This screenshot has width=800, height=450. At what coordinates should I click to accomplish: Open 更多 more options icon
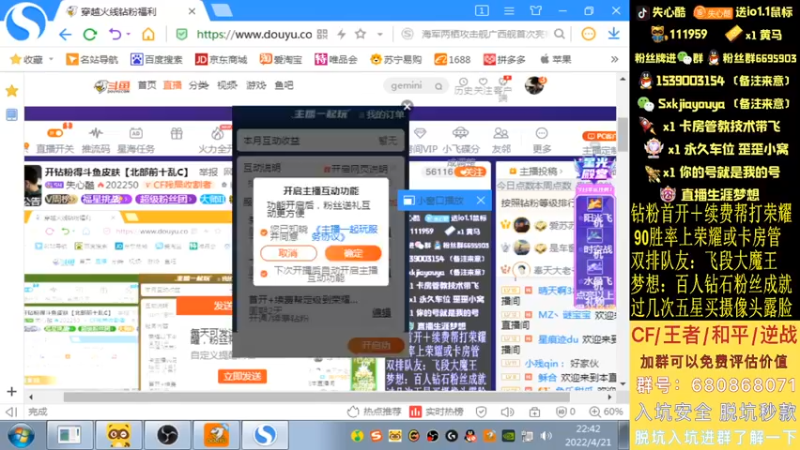(x=541, y=140)
